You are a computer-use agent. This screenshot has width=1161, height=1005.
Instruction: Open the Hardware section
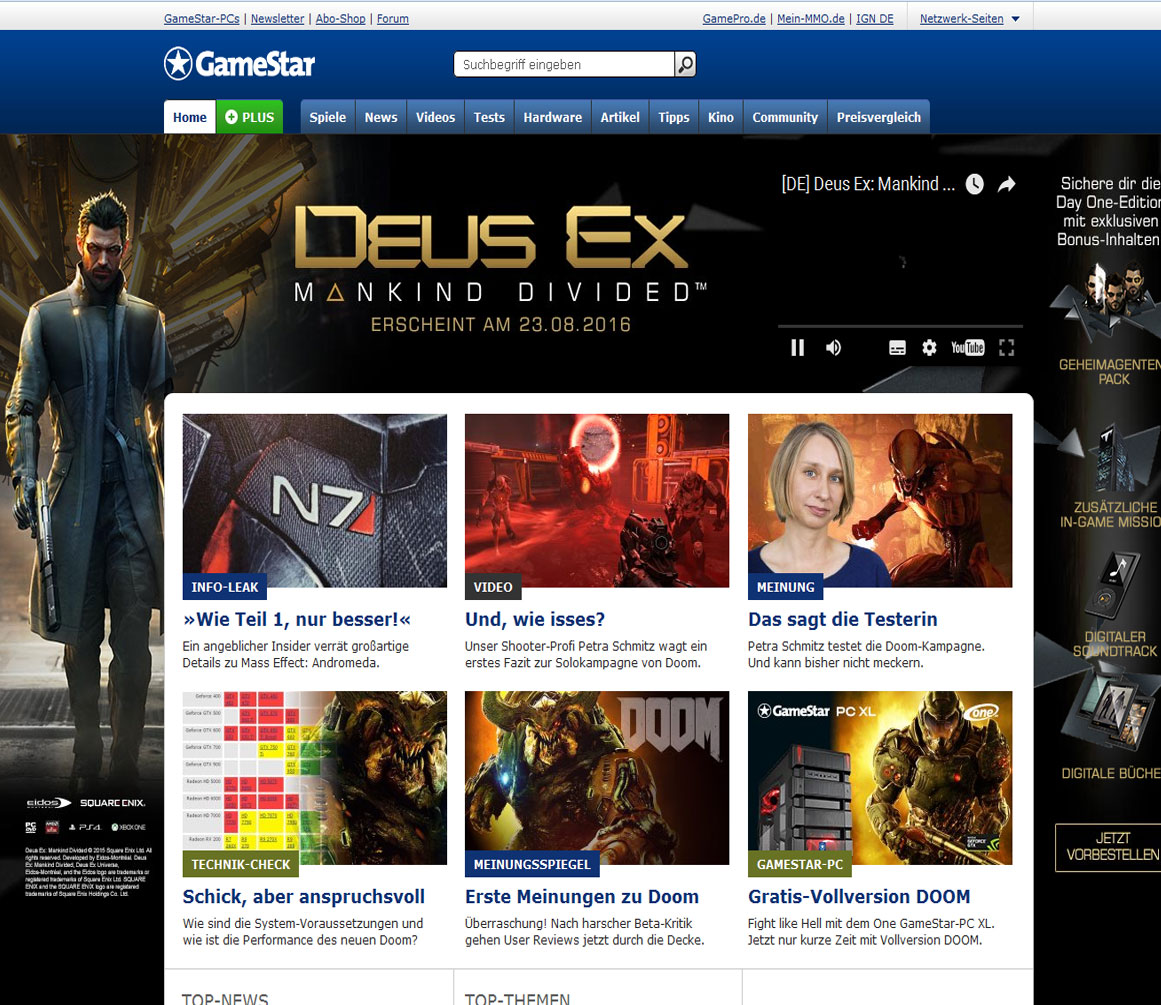(x=552, y=117)
